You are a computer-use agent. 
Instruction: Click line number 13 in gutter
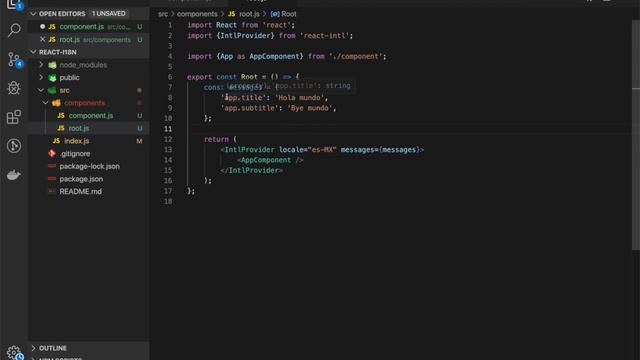[x=168, y=150]
